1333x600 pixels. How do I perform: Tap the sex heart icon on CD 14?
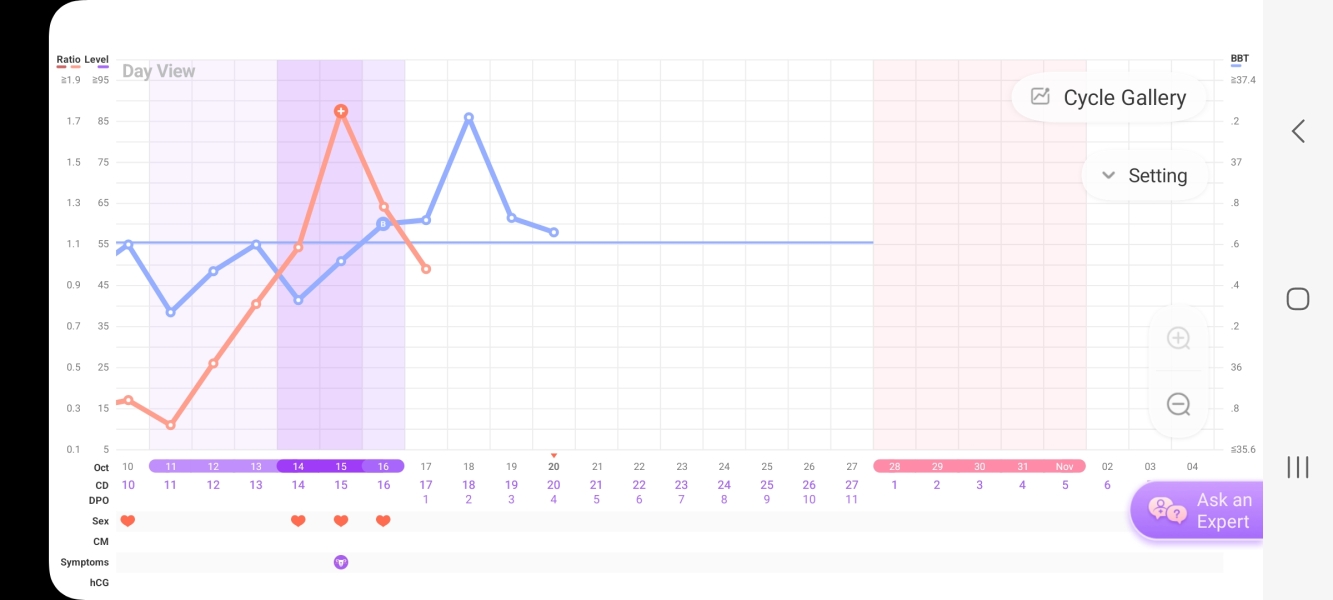(x=298, y=521)
